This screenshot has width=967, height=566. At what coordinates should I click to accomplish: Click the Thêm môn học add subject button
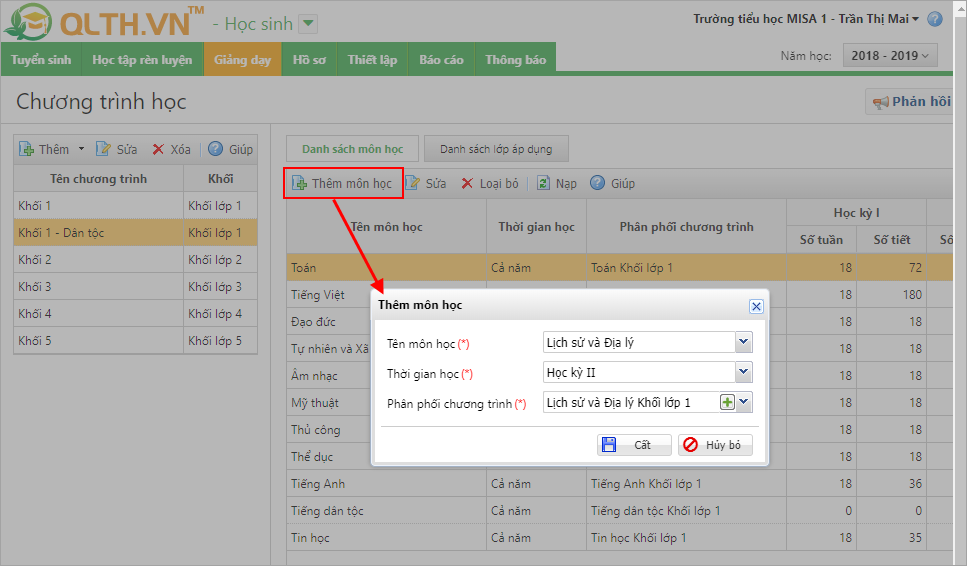coord(343,183)
